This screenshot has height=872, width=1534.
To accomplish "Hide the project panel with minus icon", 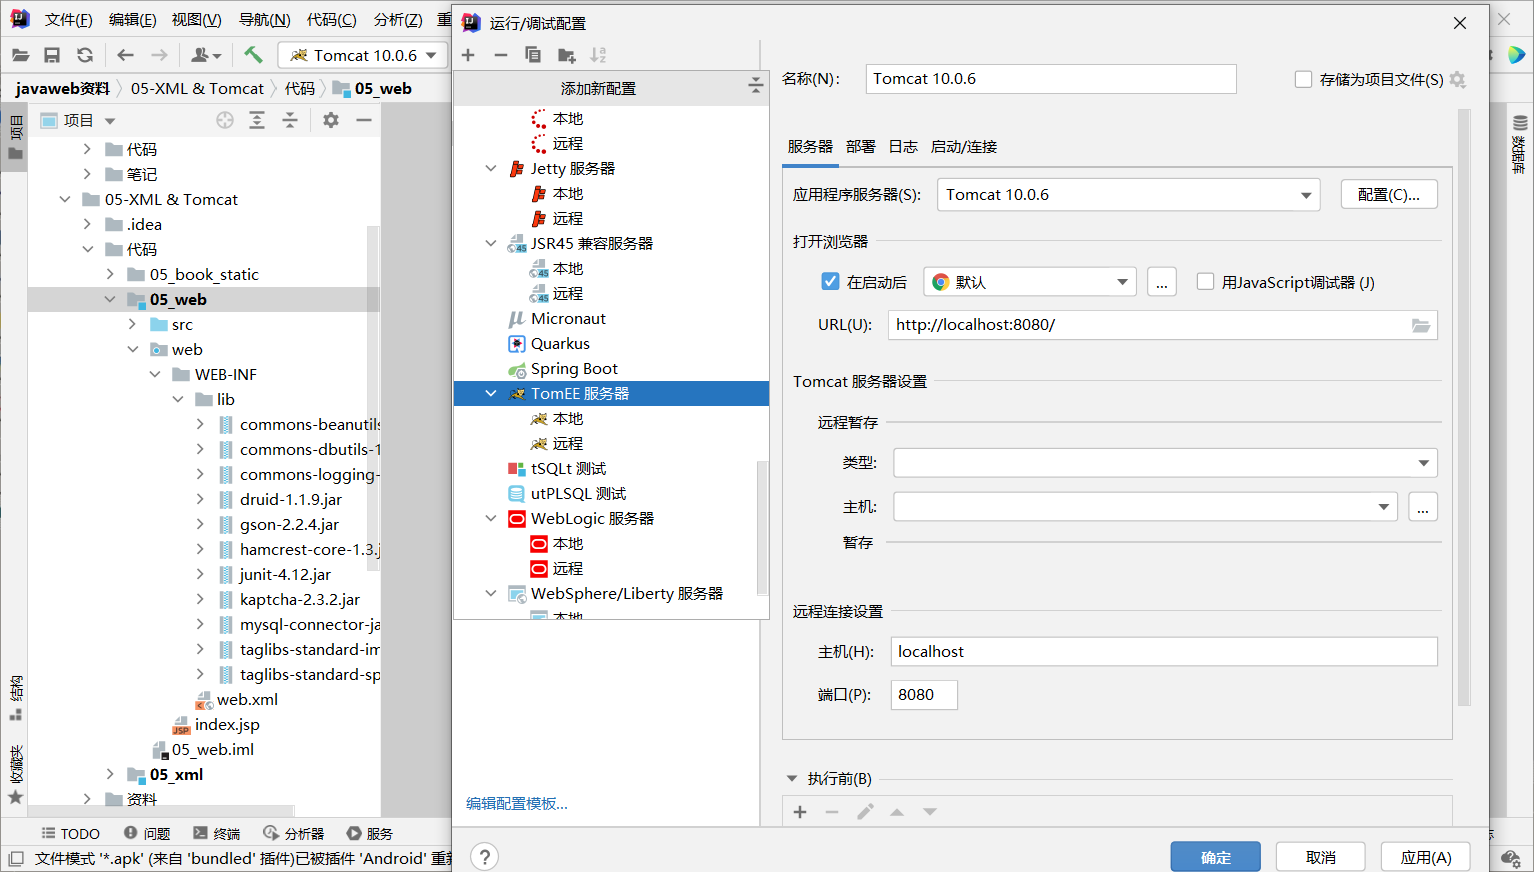I will 364,120.
